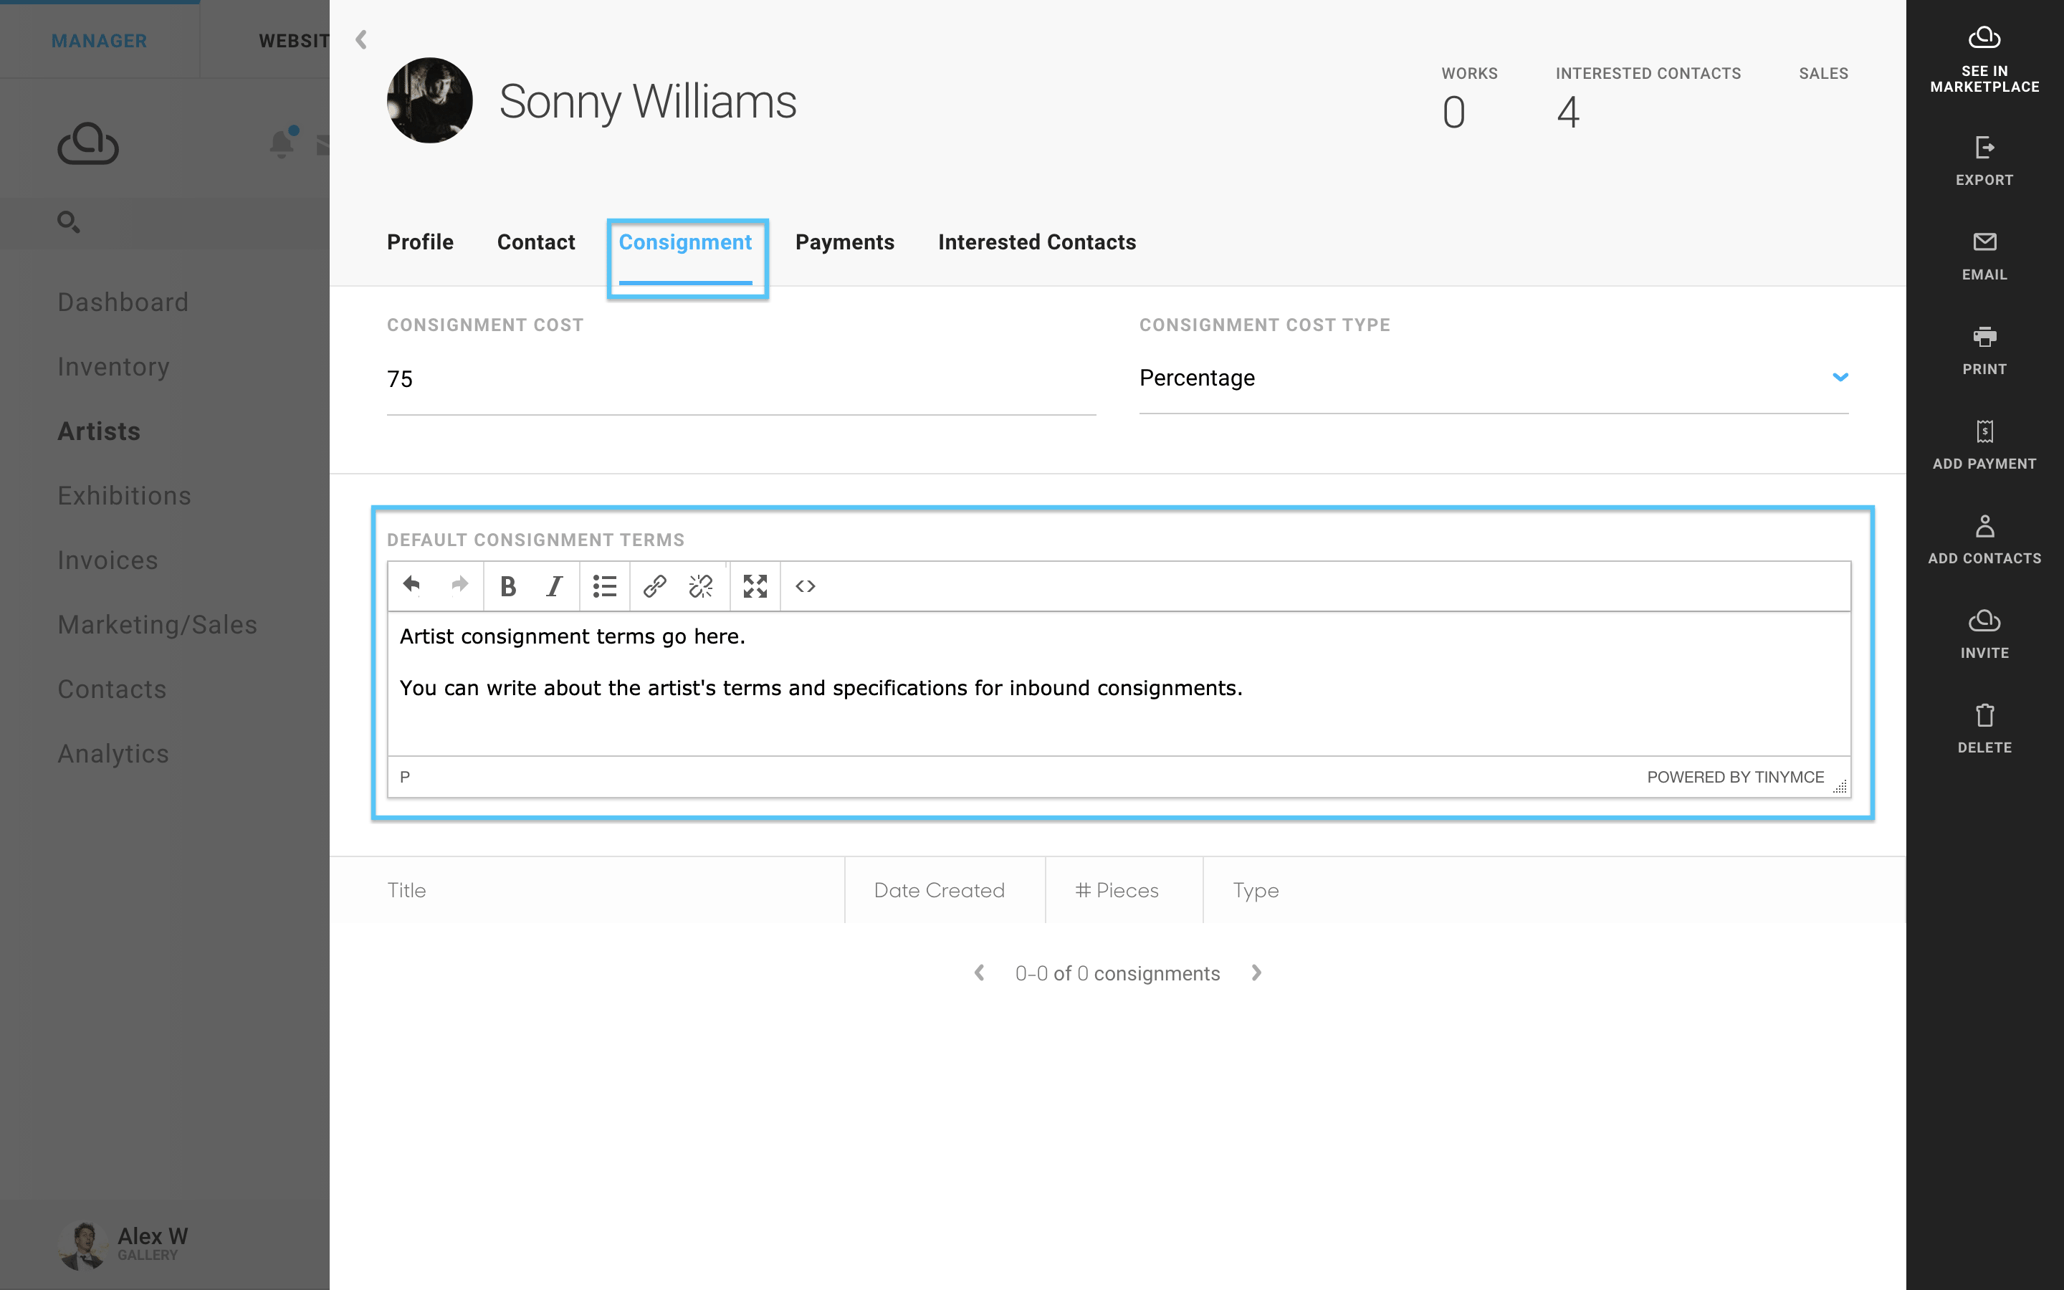Switch to the Payments tab

(845, 242)
